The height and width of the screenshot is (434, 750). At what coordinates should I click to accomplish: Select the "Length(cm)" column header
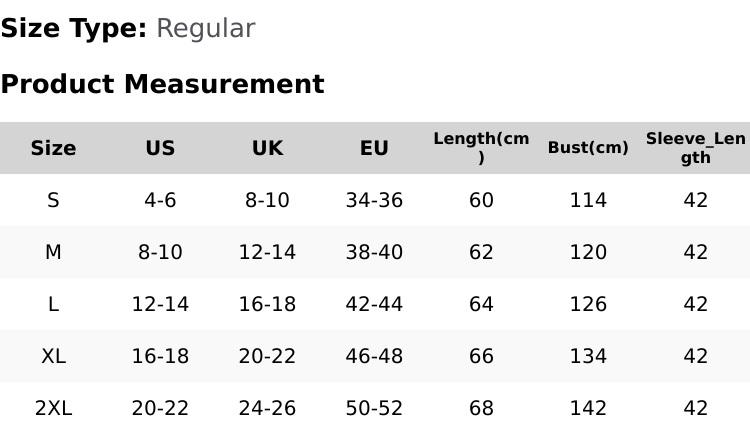(481, 148)
